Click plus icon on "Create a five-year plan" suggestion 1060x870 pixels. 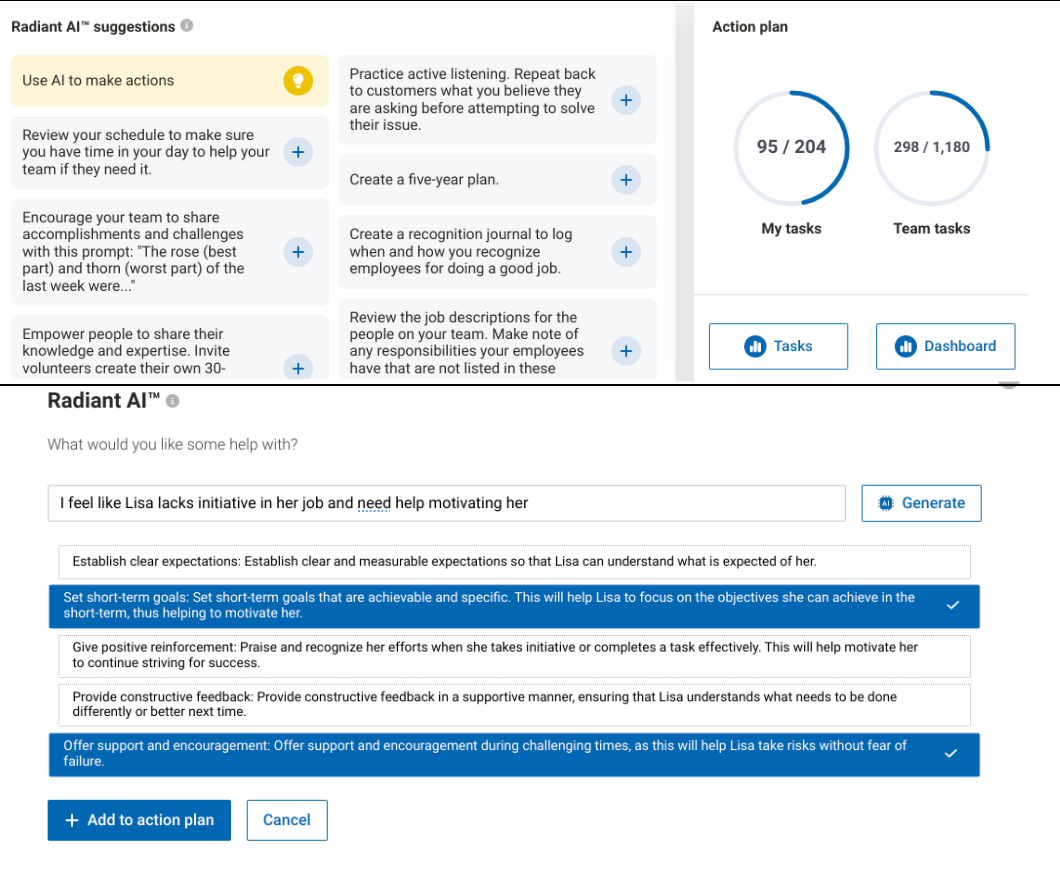click(626, 180)
